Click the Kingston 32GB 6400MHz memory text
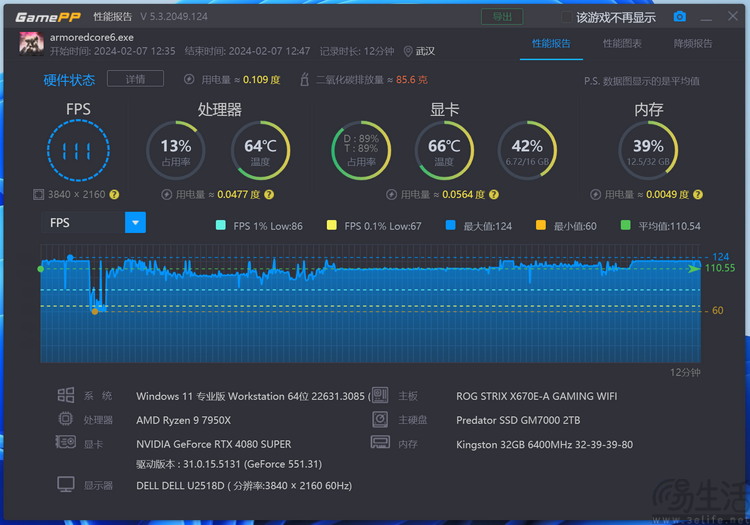This screenshot has height=525, width=750. click(x=544, y=445)
